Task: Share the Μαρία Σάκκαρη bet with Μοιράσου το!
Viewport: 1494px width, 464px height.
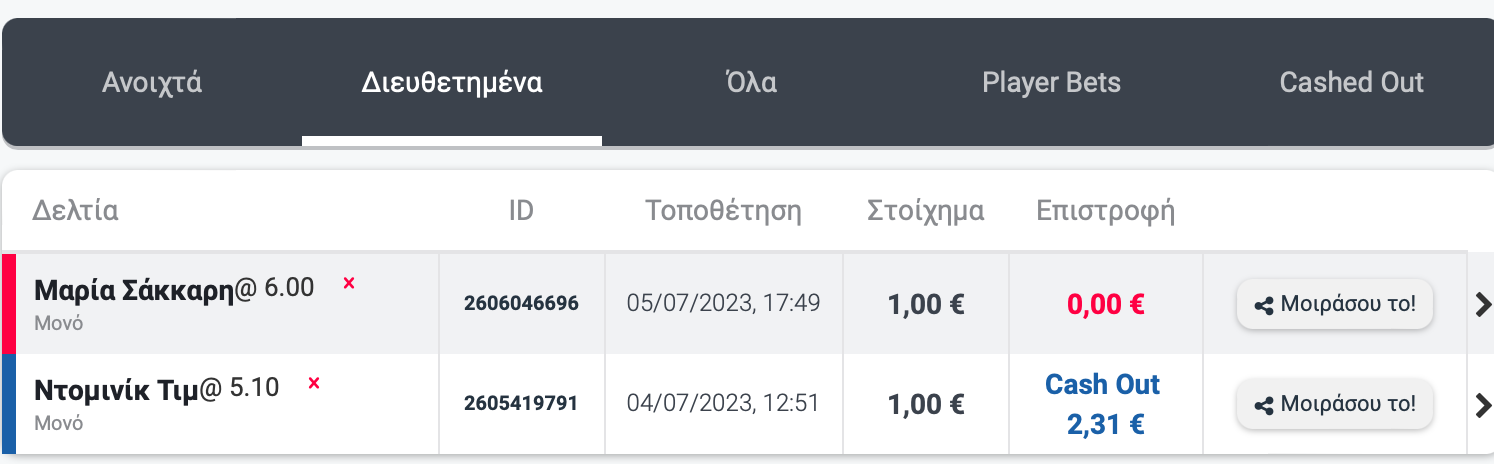Action: [x=1335, y=304]
